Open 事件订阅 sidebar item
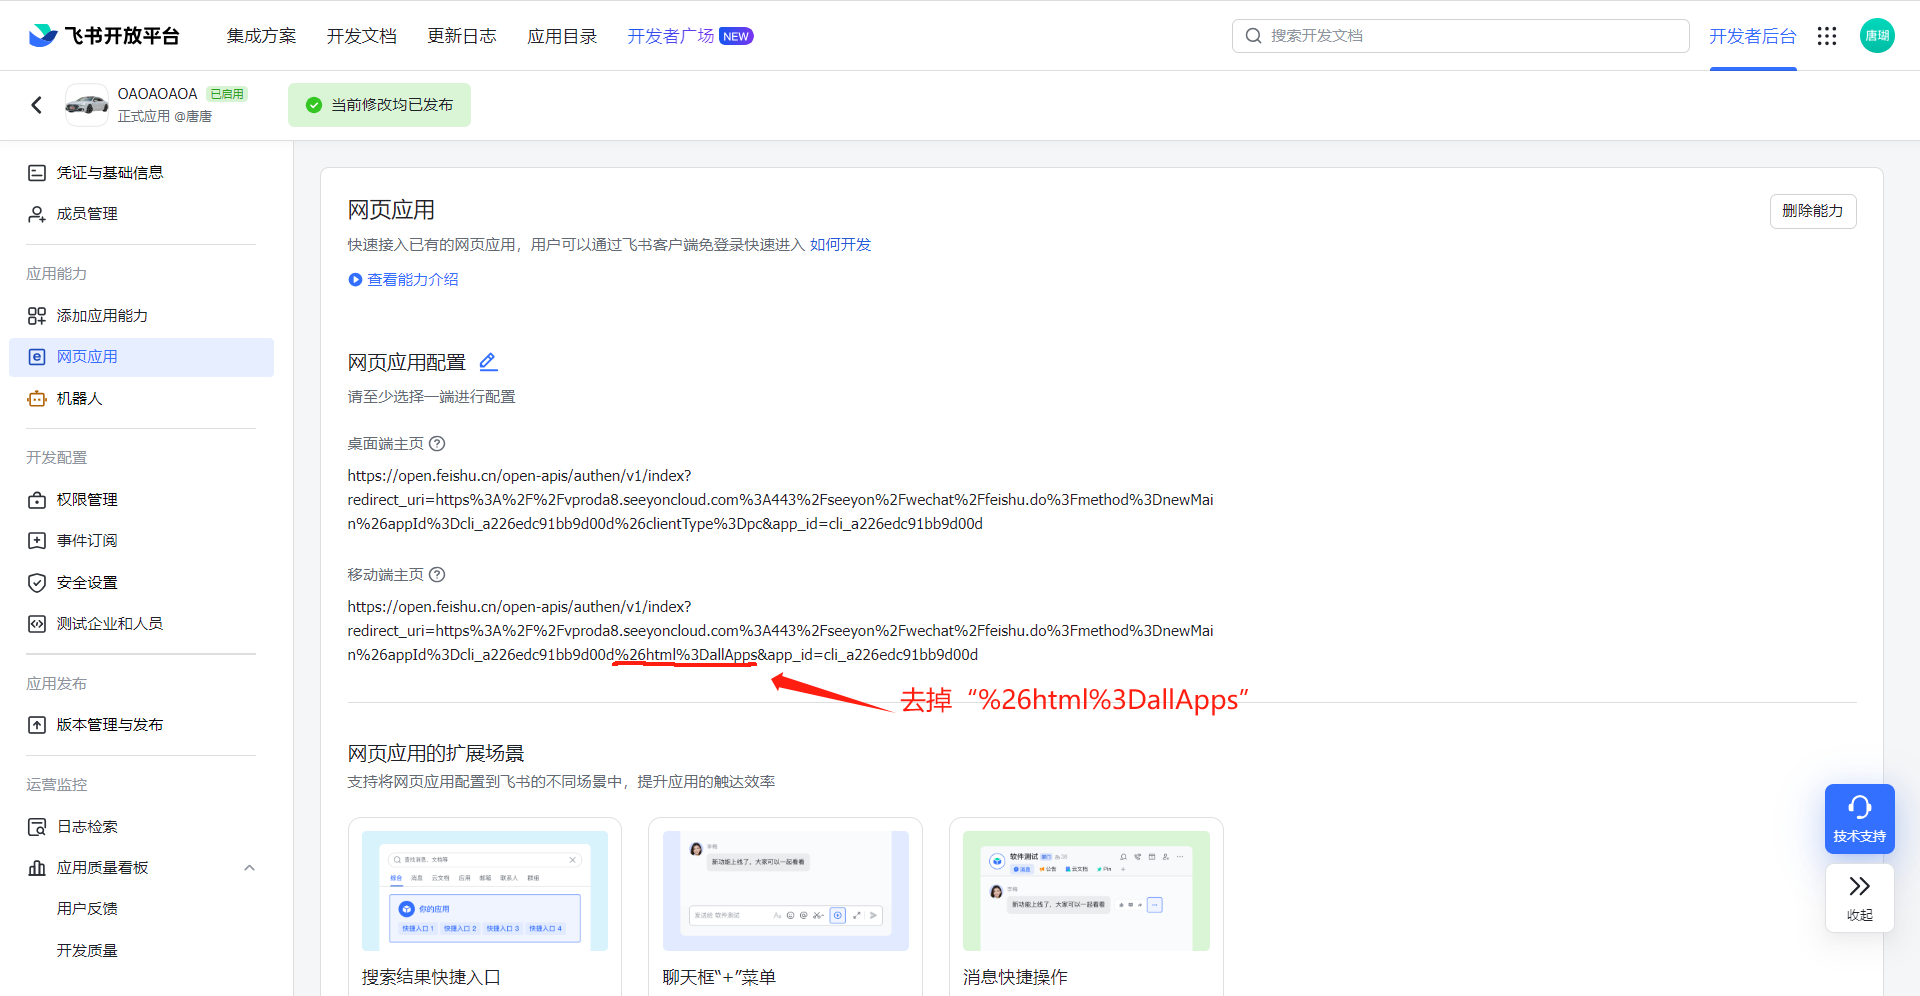 [x=141, y=541]
